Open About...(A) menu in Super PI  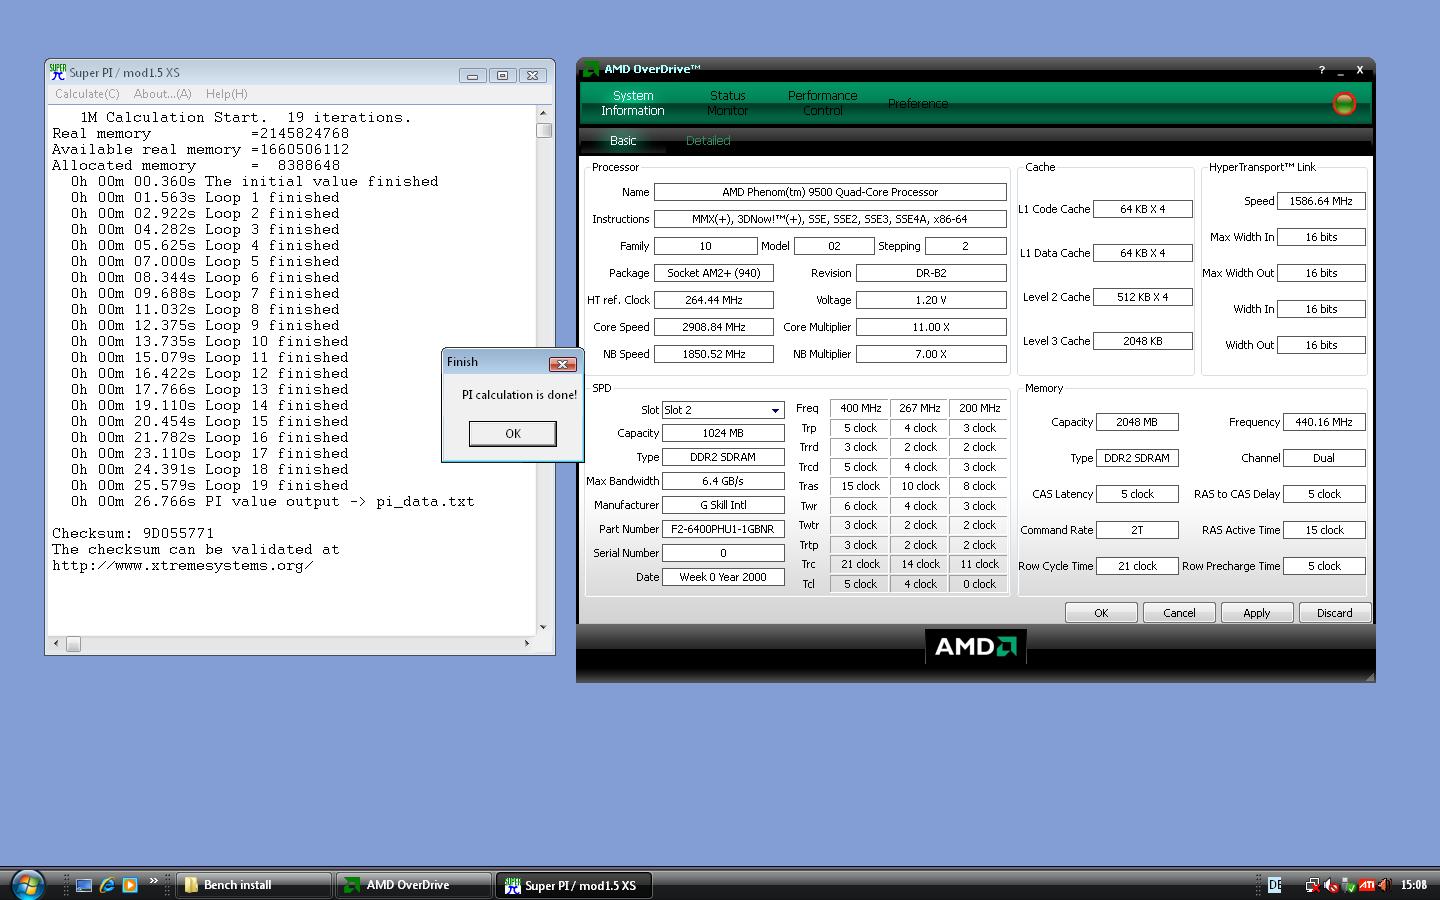click(x=162, y=94)
